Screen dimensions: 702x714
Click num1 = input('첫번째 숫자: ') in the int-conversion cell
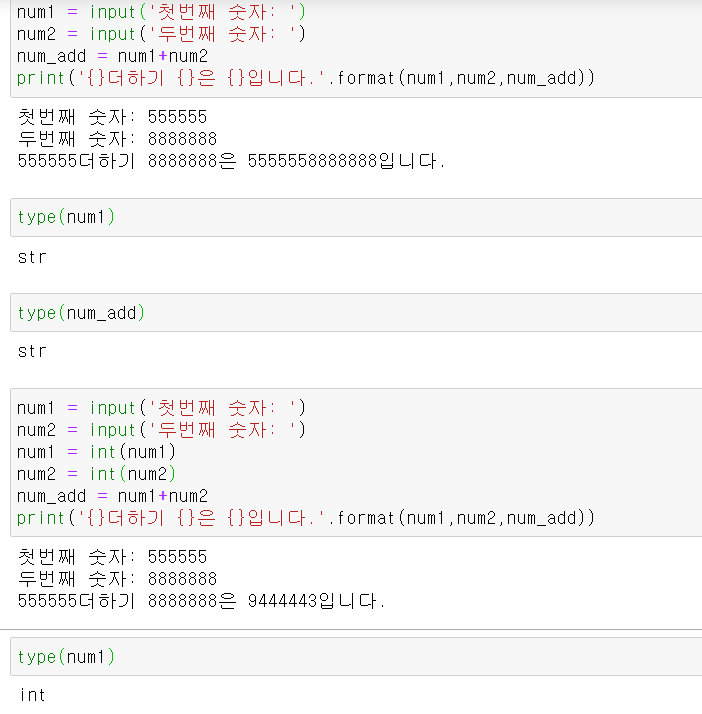[x=161, y=408]
